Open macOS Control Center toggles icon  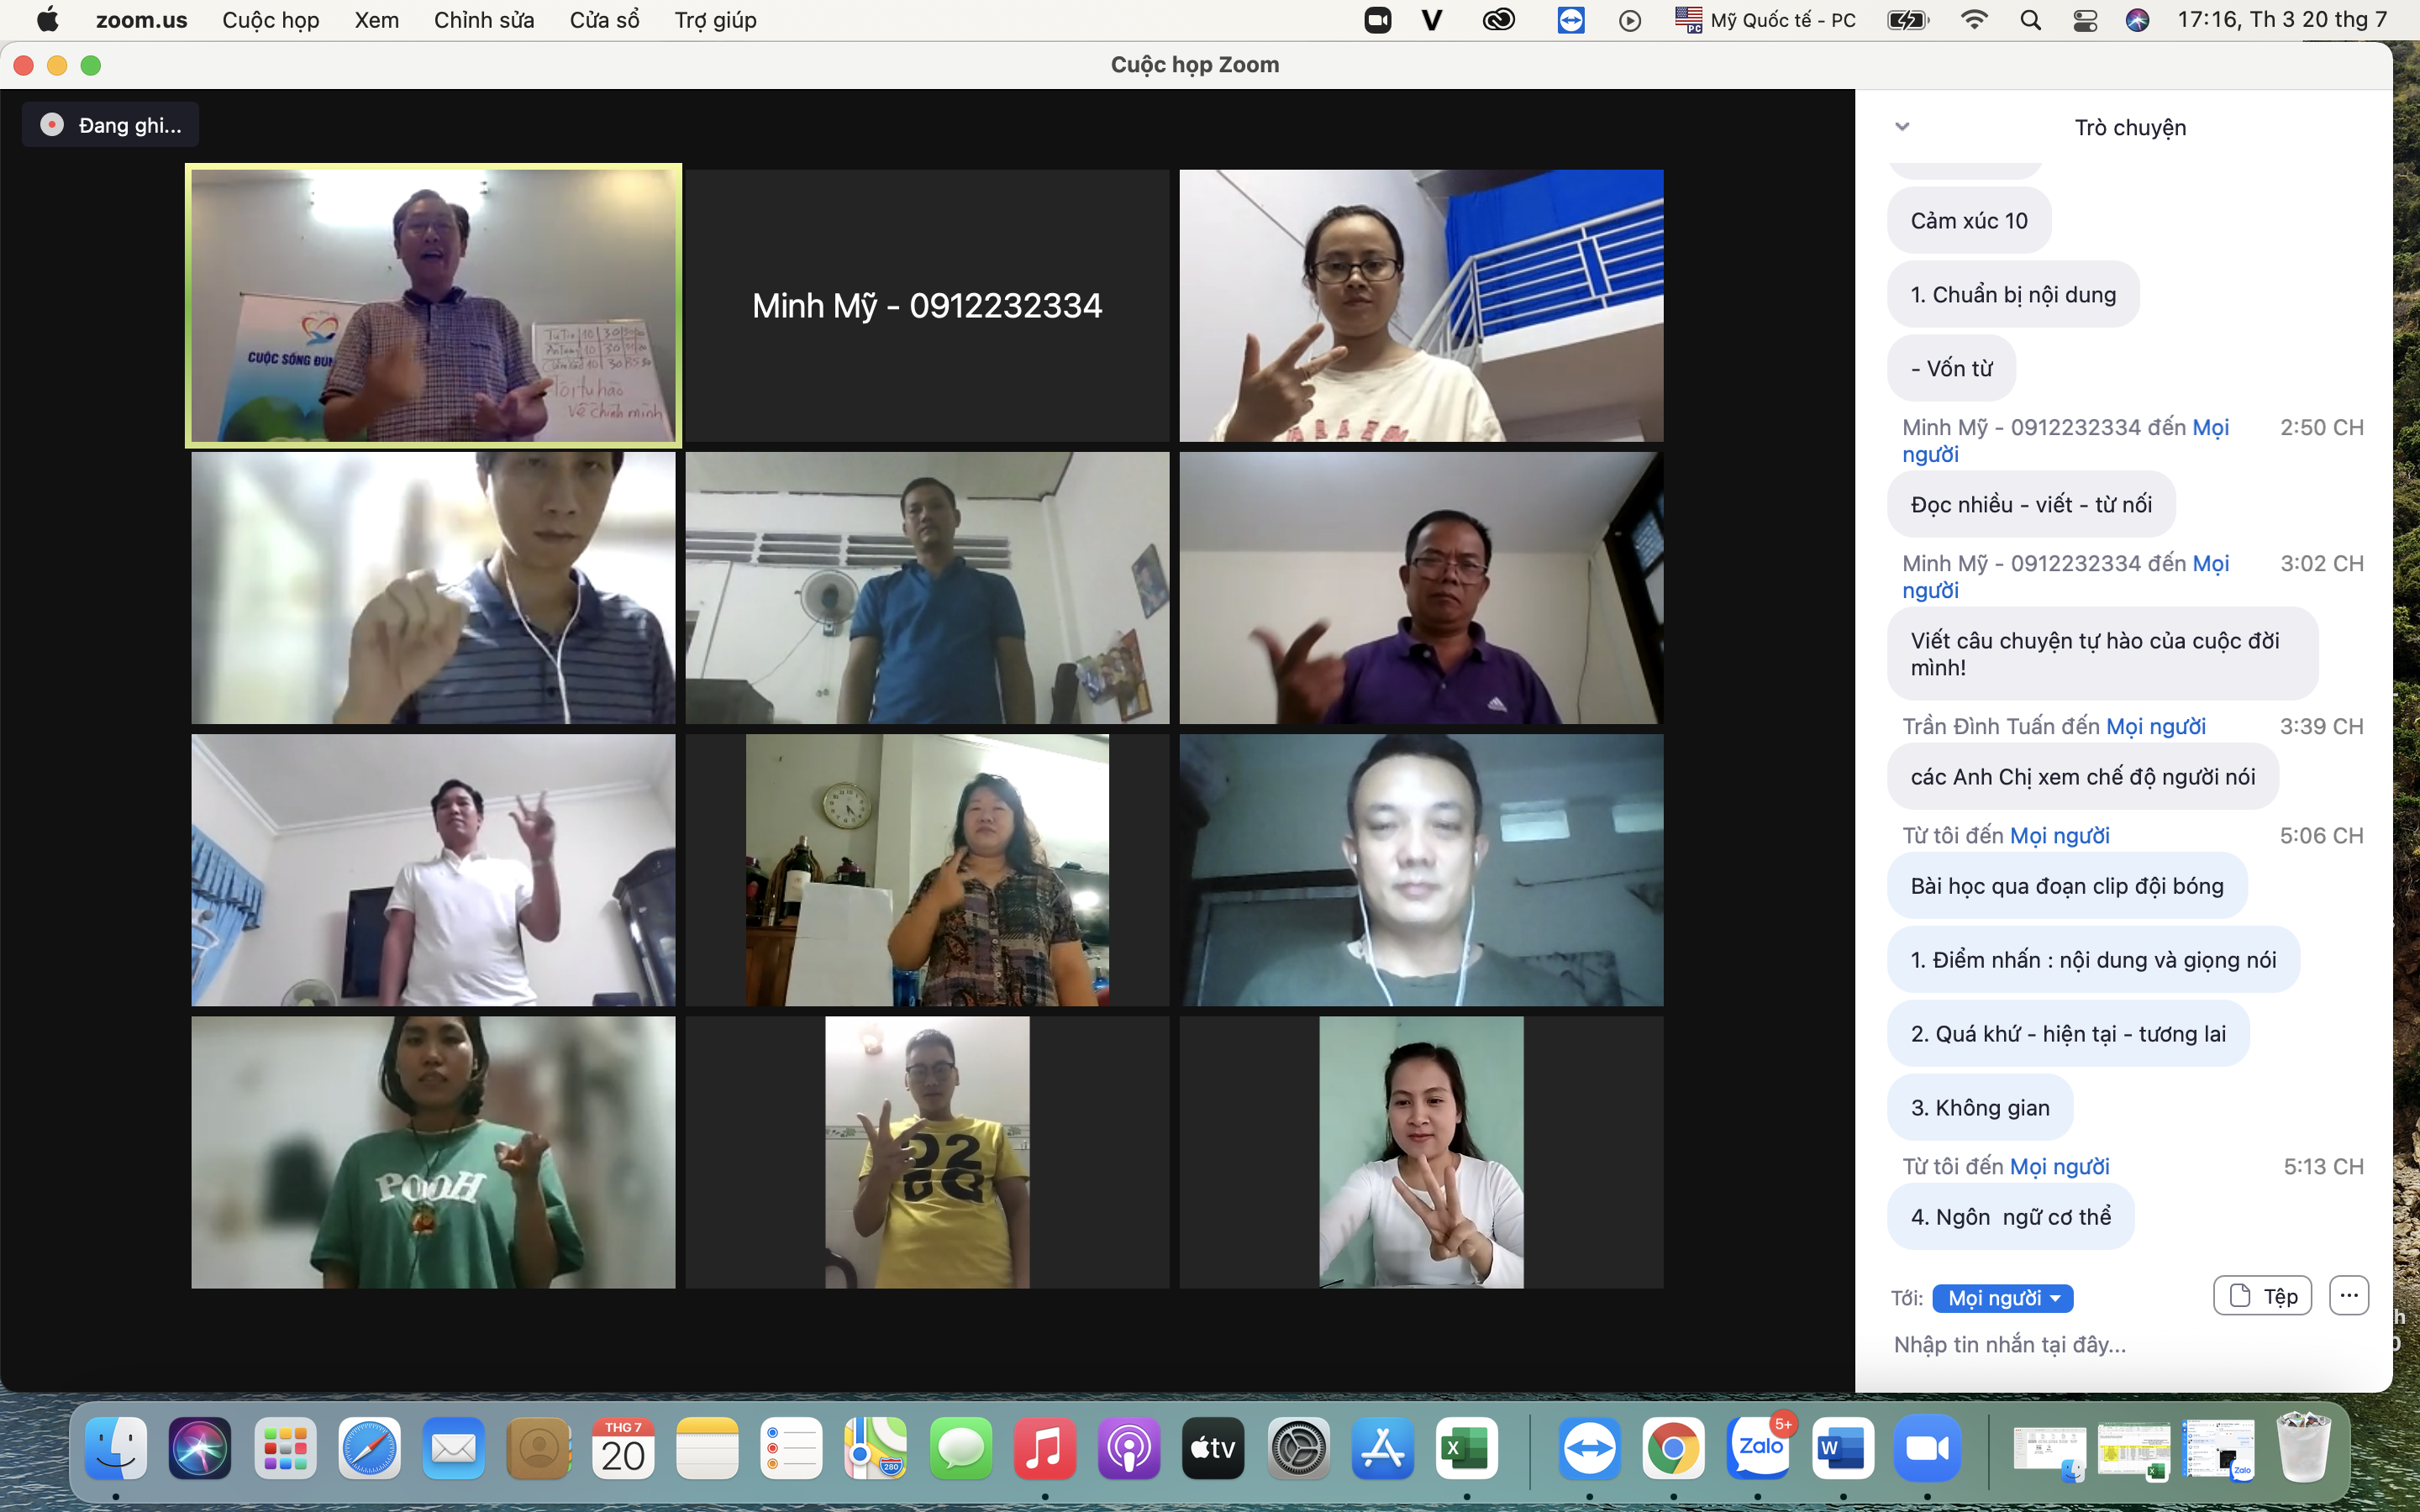[2085, 20]
